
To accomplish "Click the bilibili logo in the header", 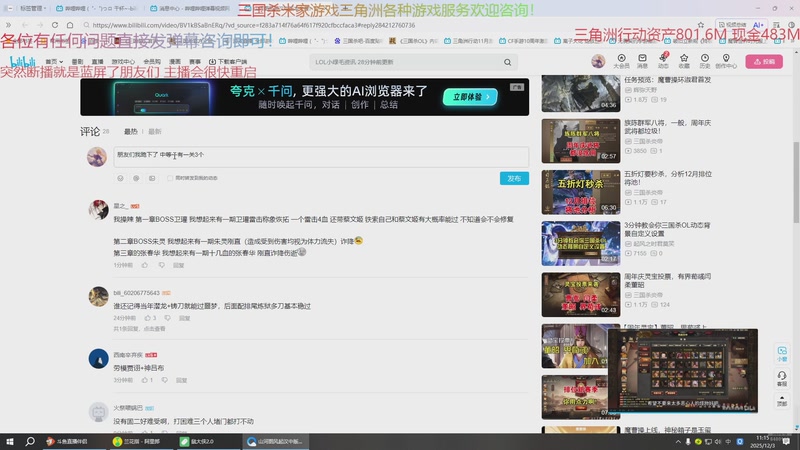I will click(23, 62).
